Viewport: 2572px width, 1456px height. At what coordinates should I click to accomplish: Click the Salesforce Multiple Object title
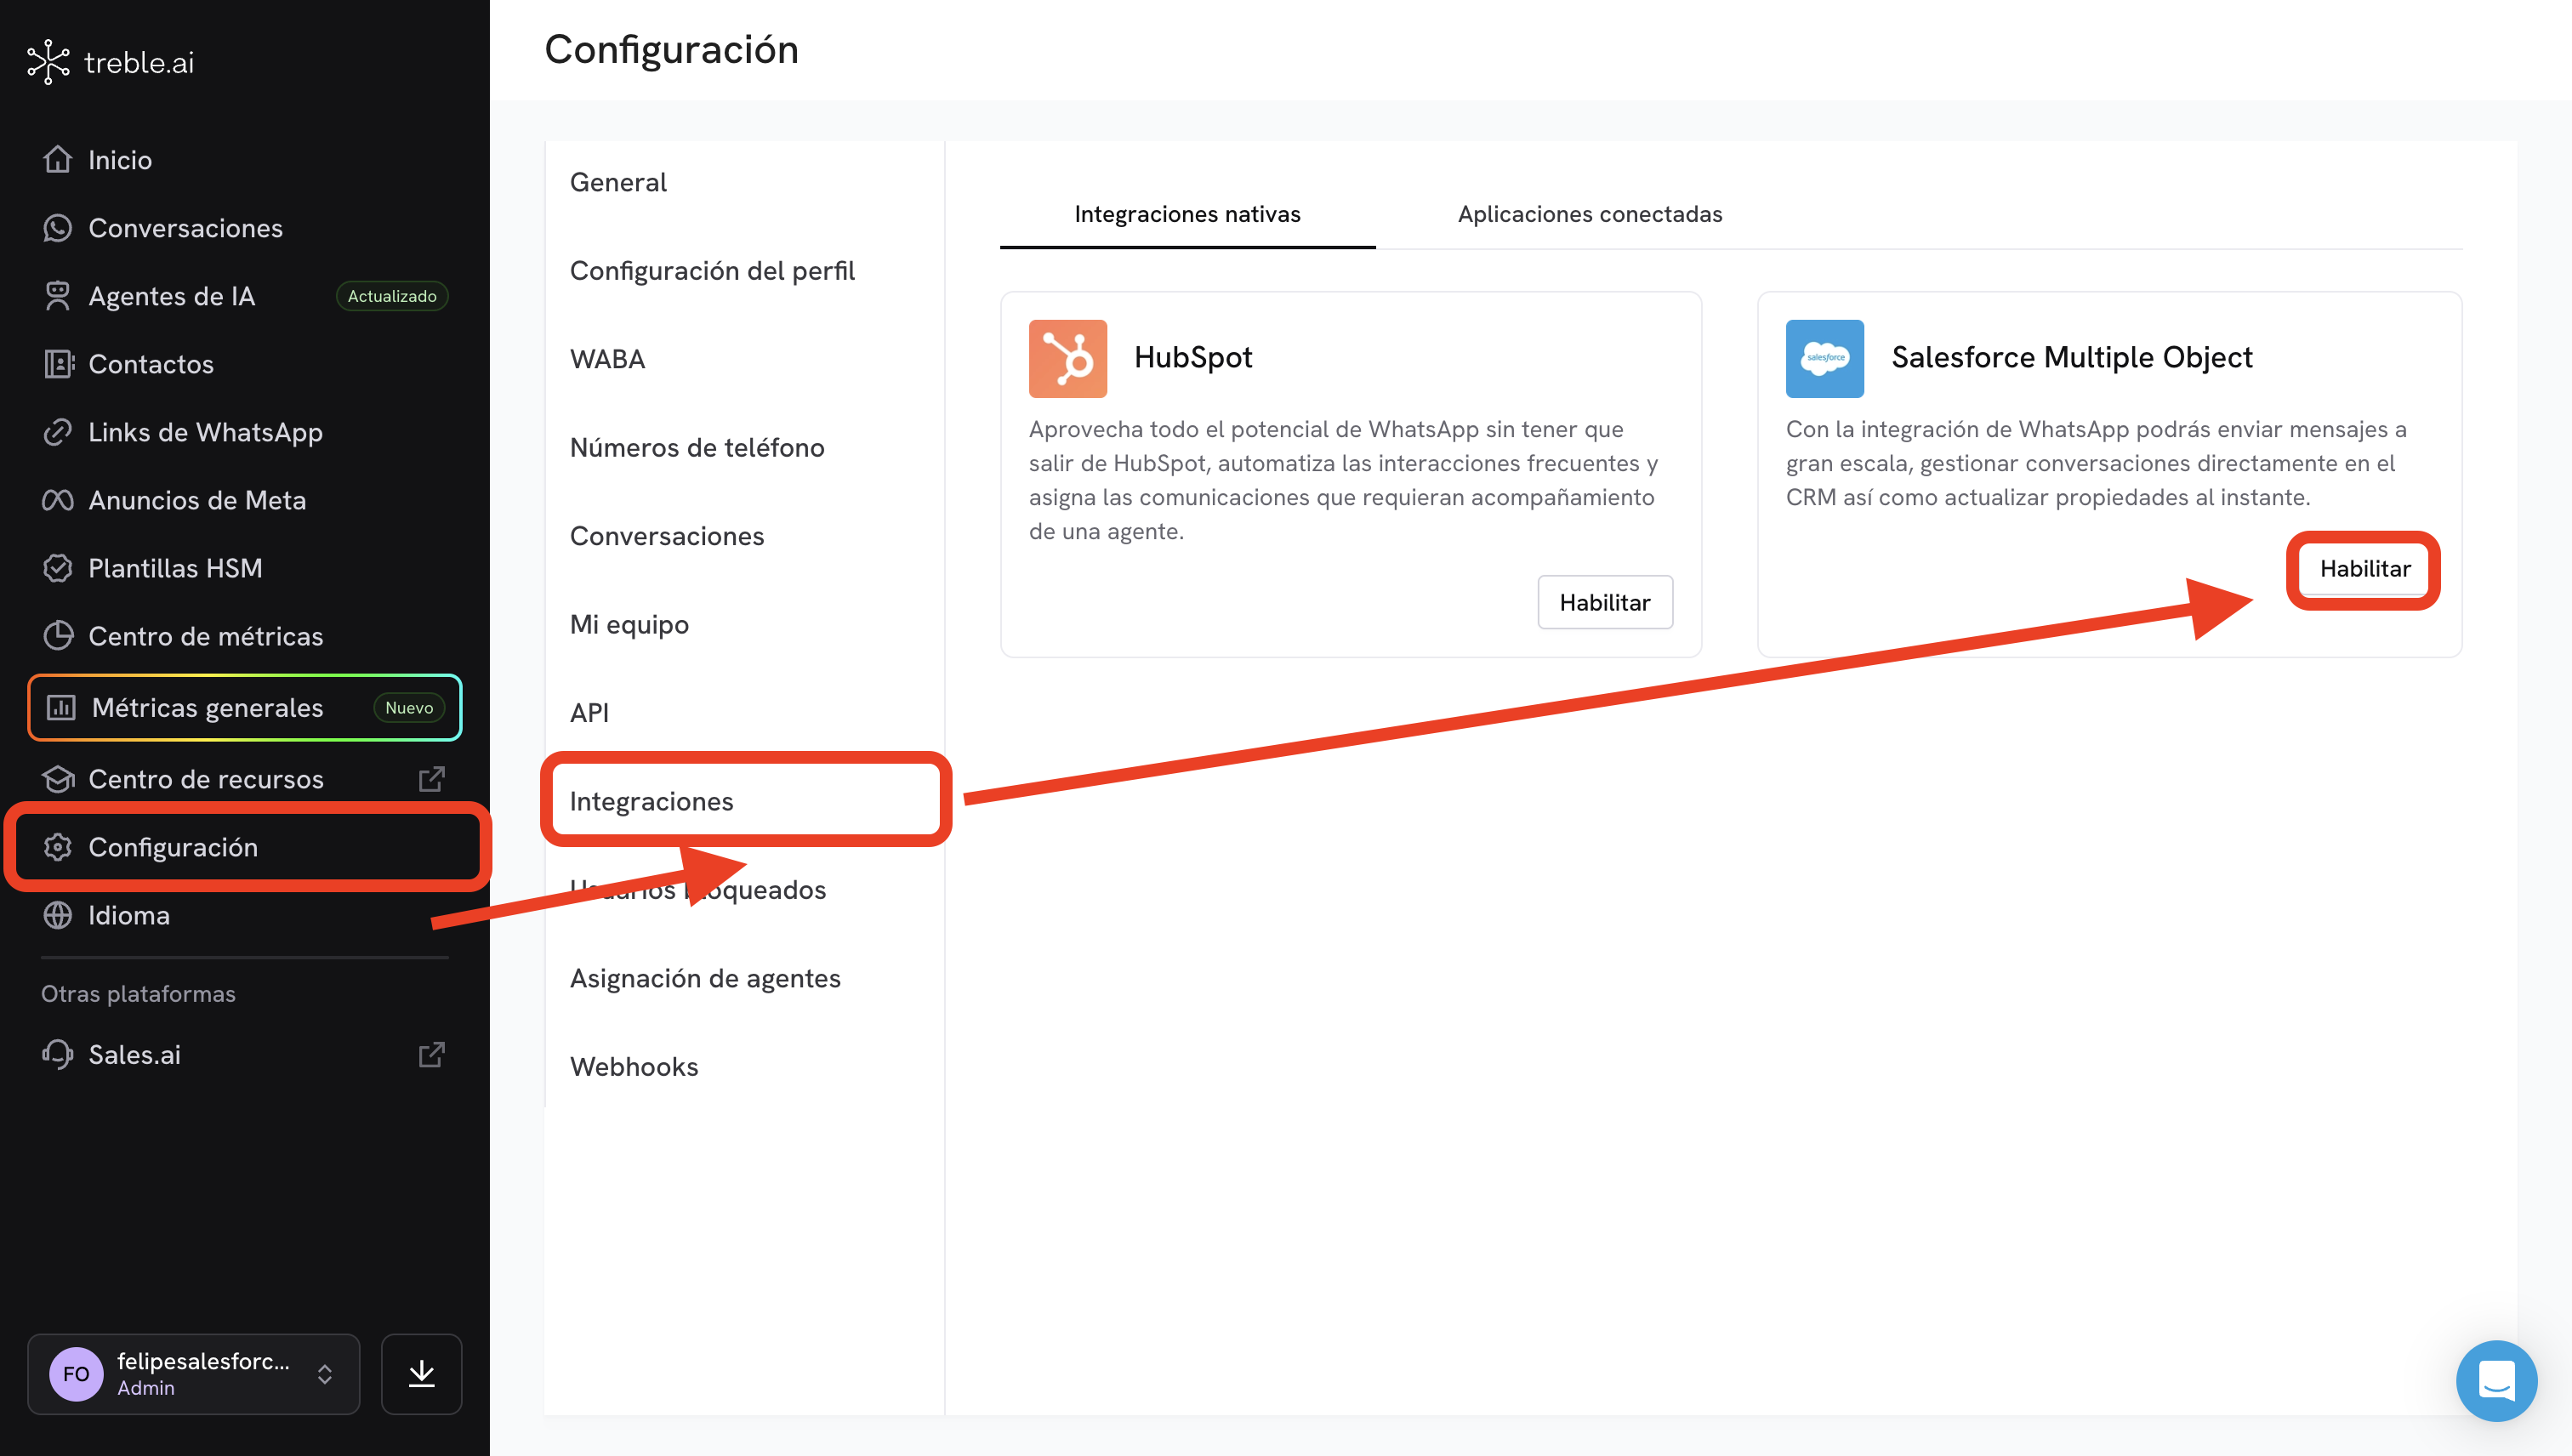click(2071, 357)
